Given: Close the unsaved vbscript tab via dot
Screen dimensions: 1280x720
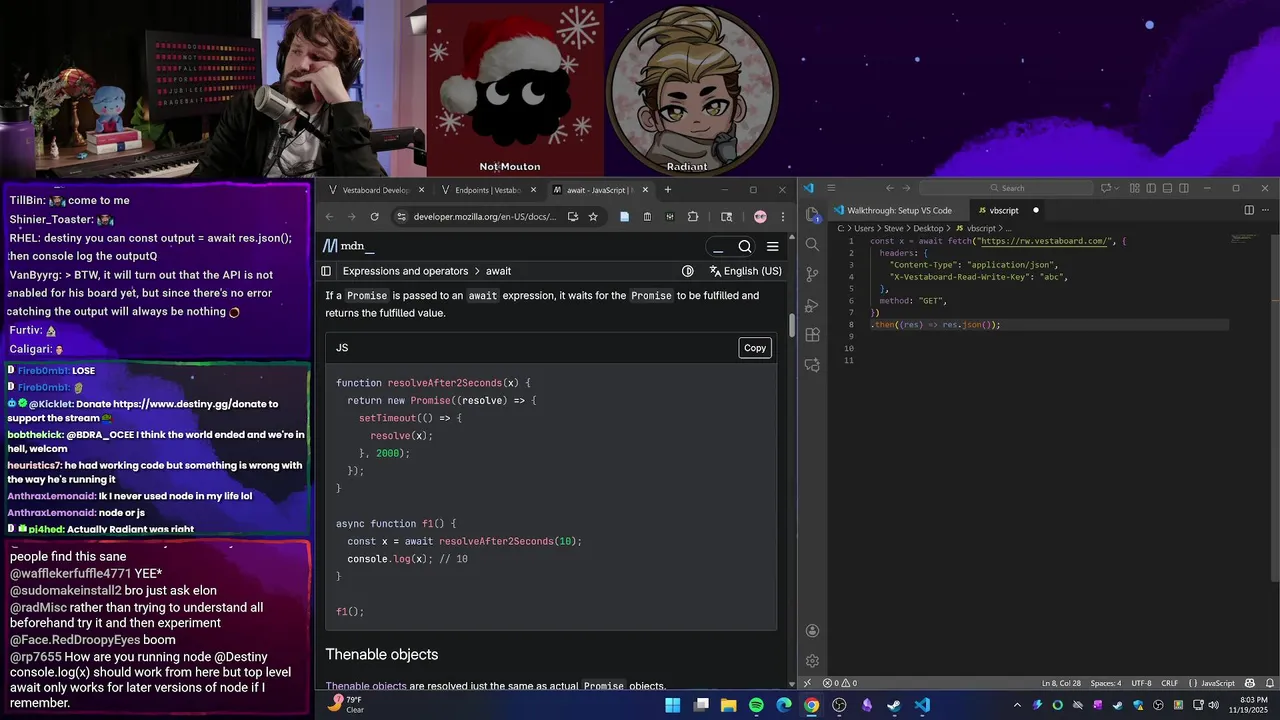Looking at the screenshot, I should tap(1035, 210).
